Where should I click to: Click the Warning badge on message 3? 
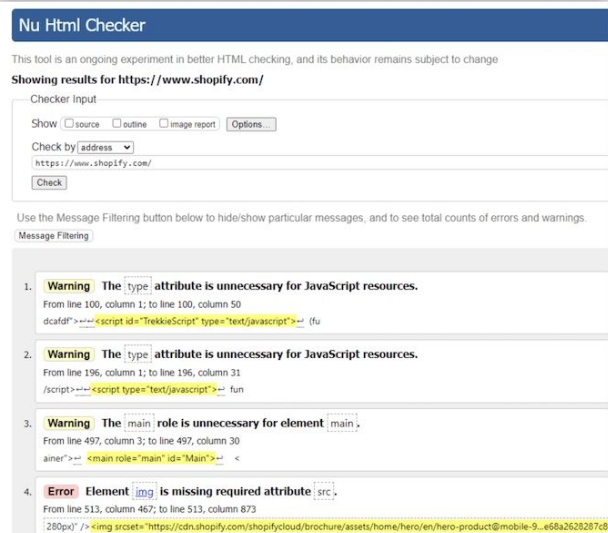click(69, 423)
